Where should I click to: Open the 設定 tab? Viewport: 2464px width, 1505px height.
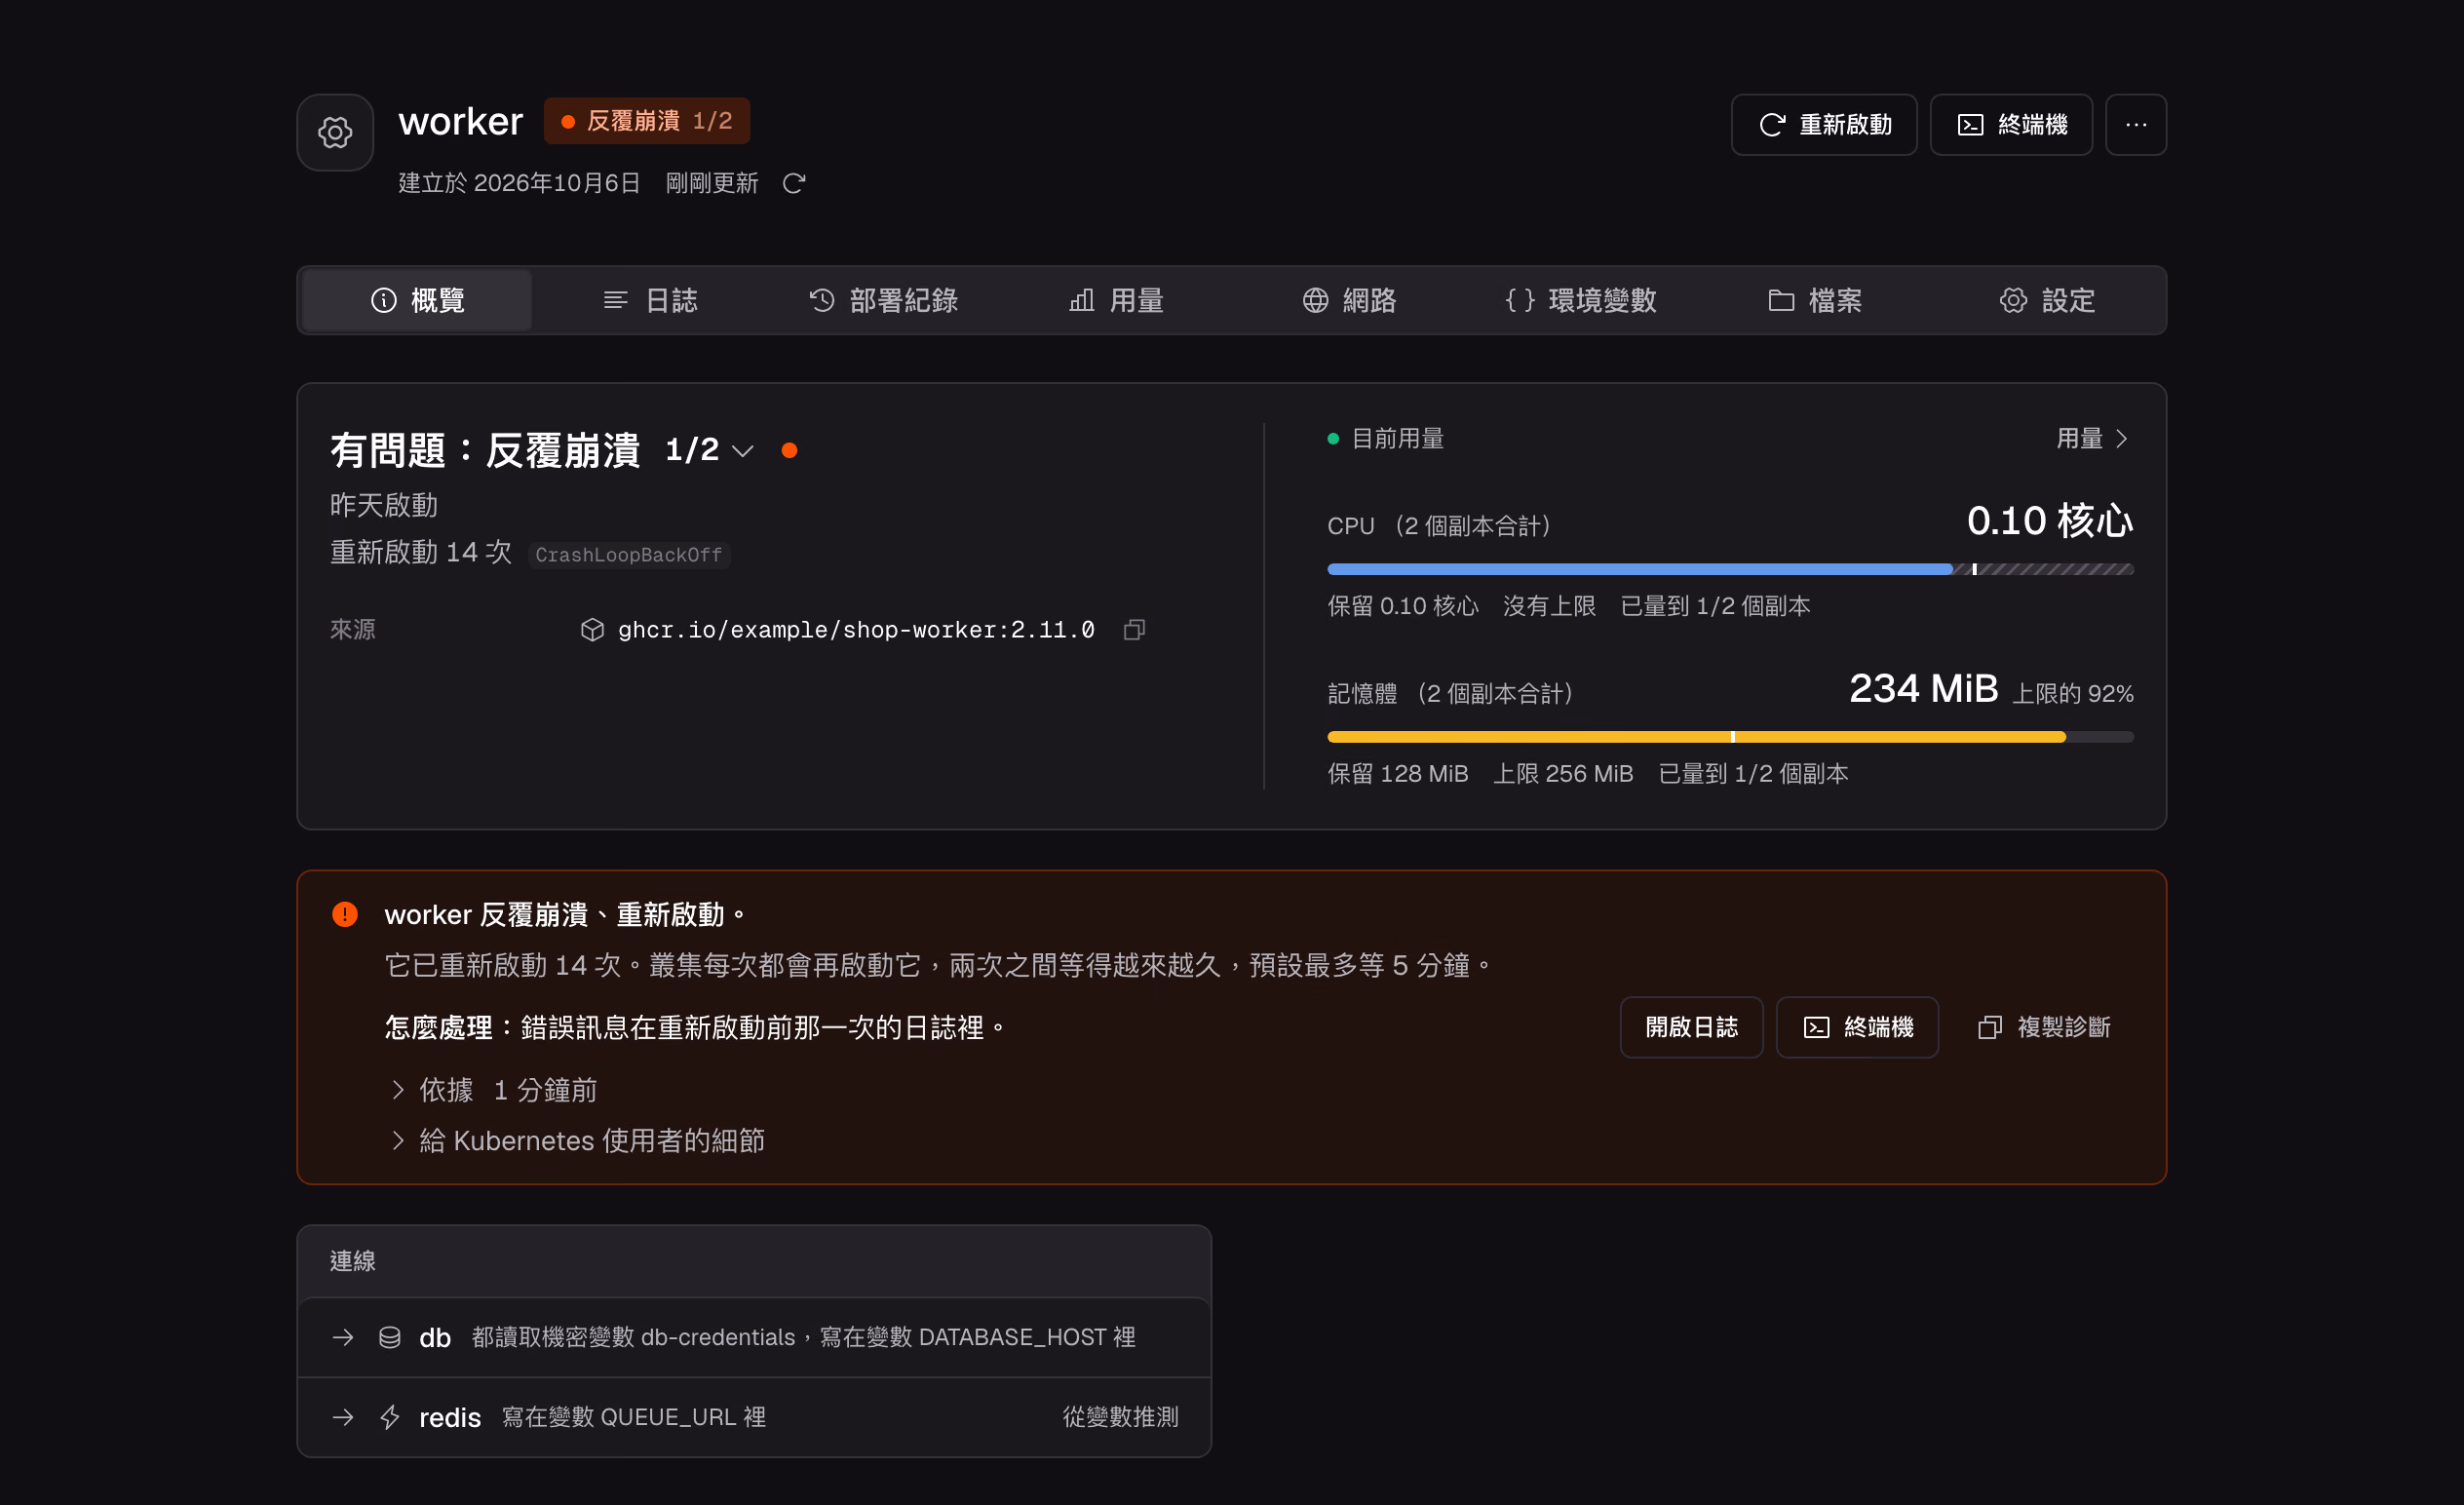click(x=2047, y=300)
